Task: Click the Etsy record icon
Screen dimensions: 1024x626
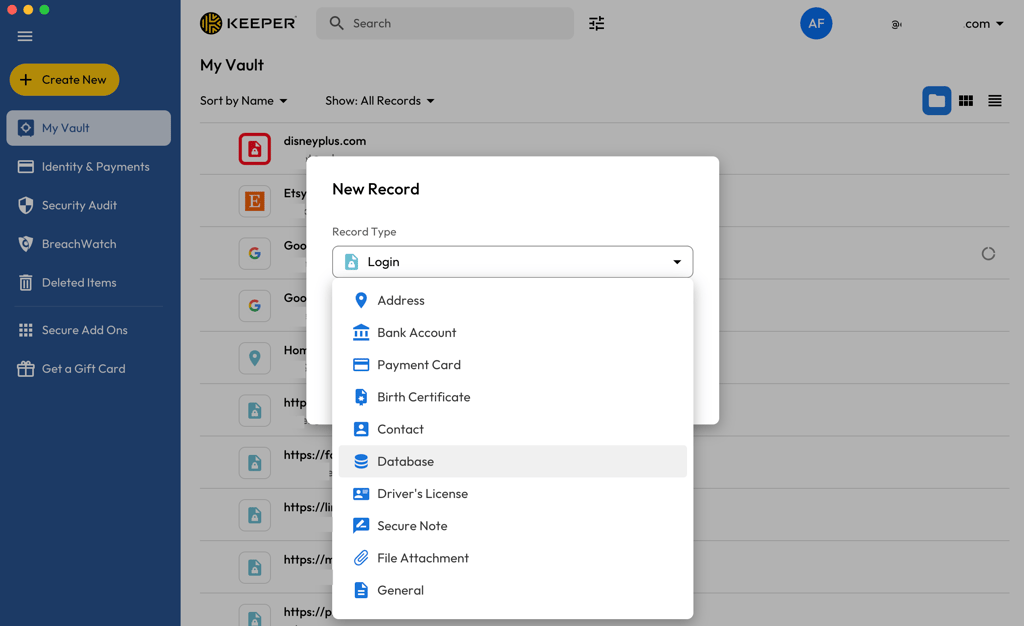Action: 255,201
